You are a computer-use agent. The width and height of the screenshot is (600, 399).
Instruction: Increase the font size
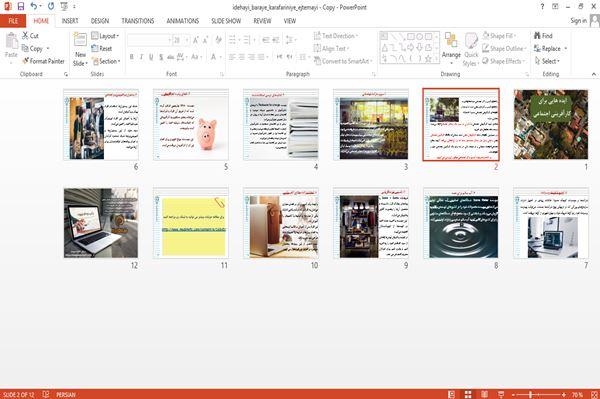(x=196, y=40)
